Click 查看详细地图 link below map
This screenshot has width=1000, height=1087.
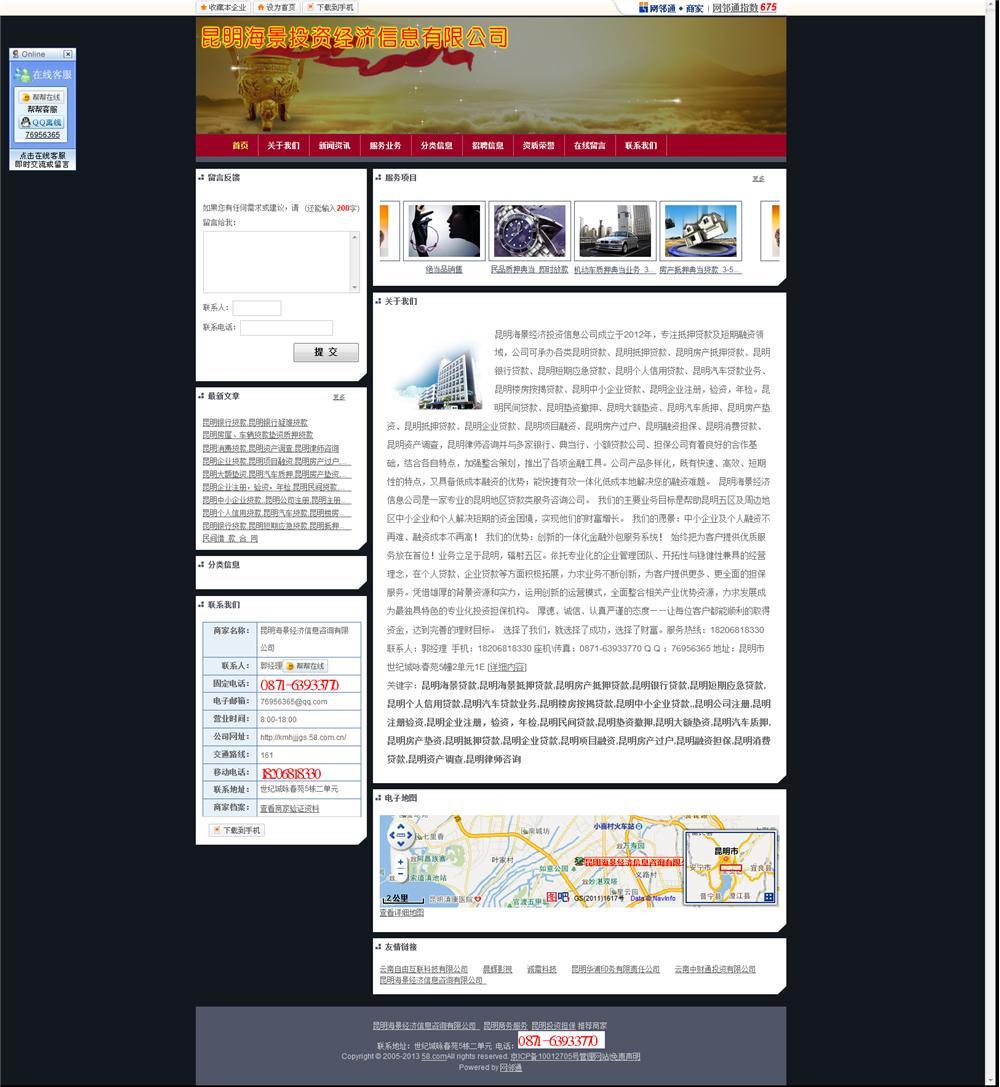coord(402,913)
